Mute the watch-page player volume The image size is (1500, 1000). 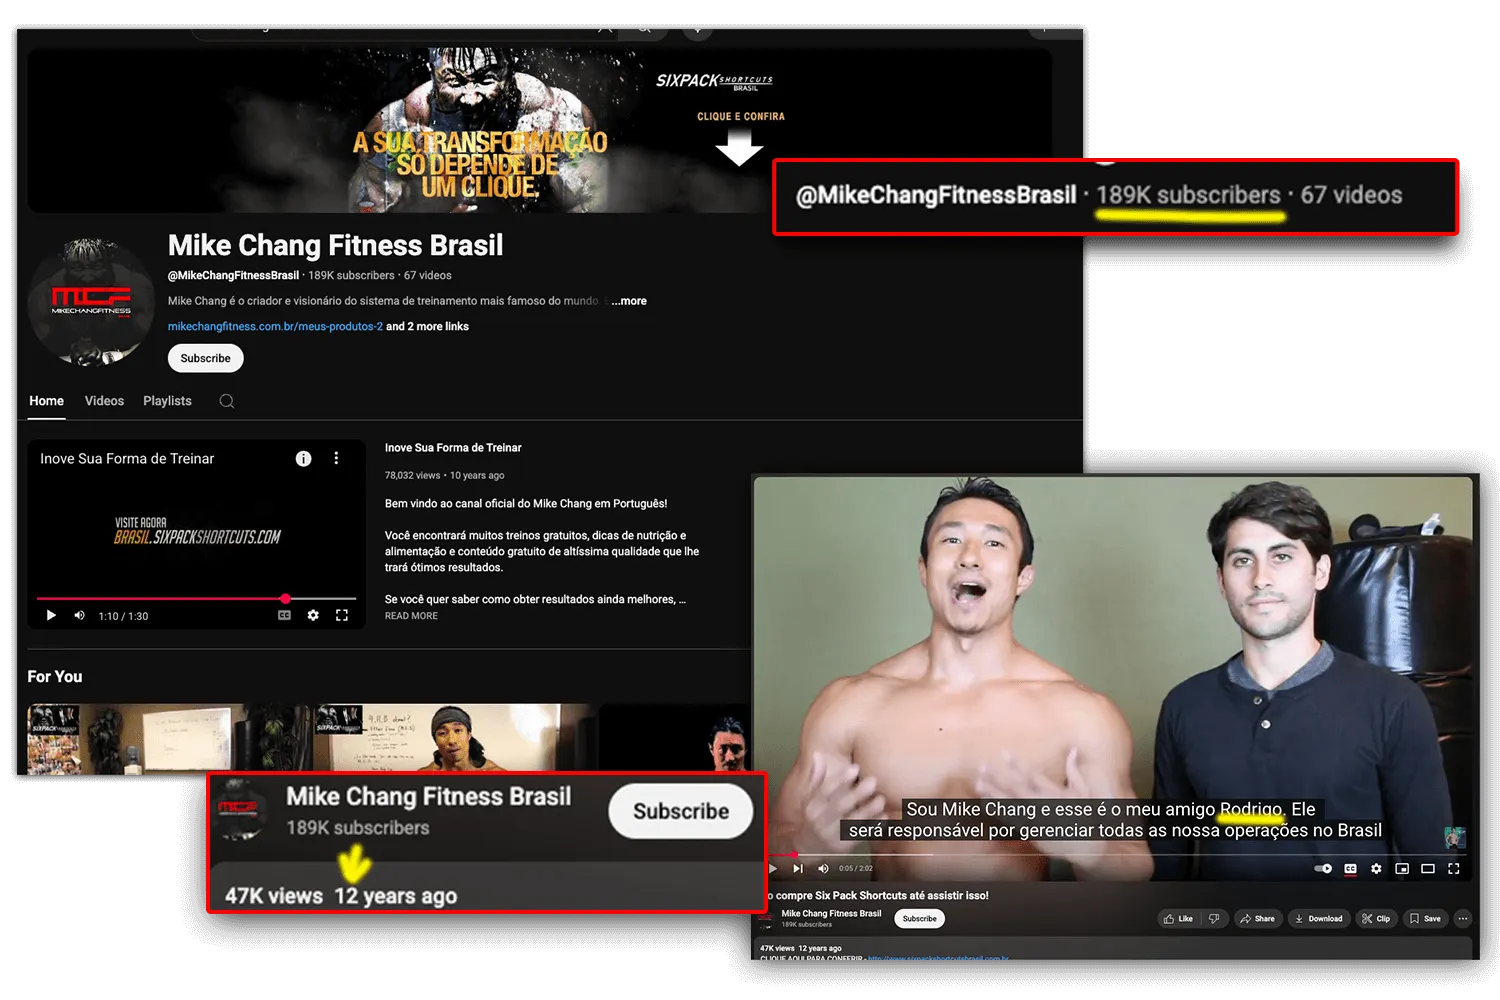tap(823, 868)
